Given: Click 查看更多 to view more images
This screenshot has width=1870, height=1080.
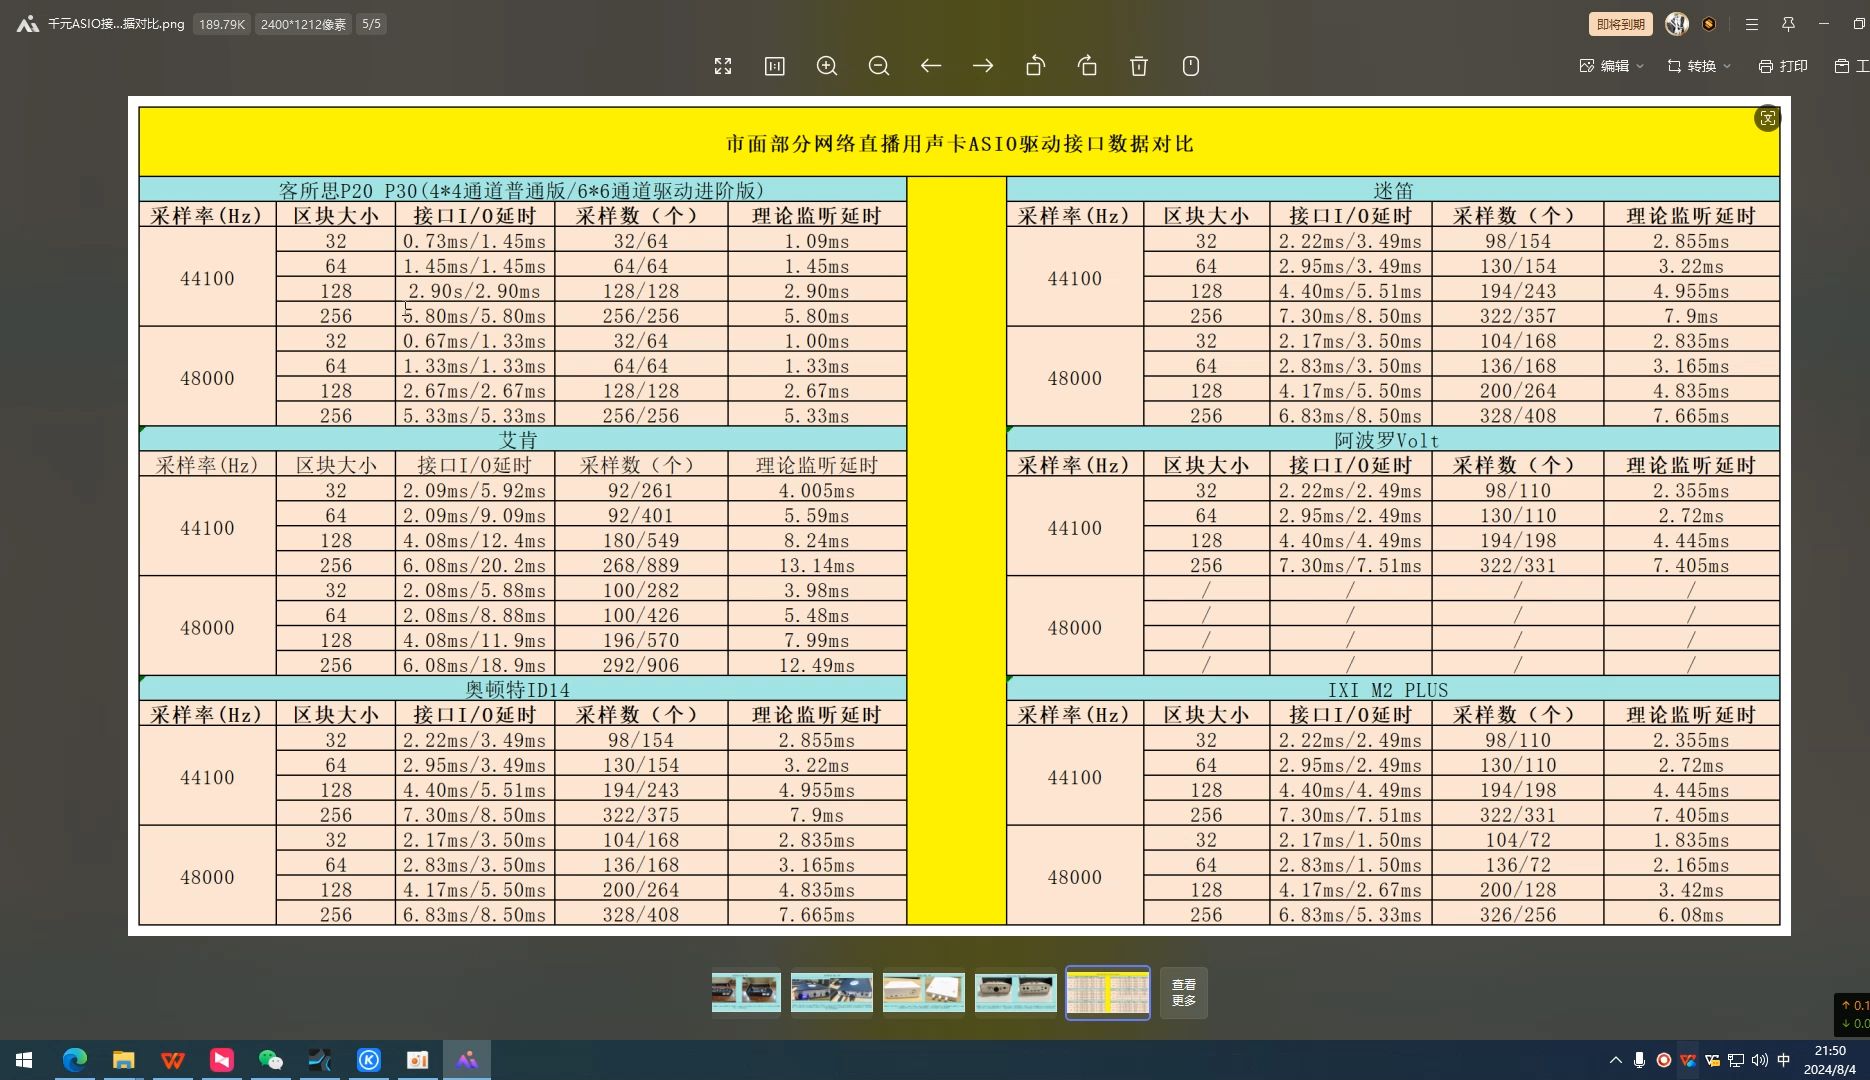Looking at the screenshot, I should (1184, 993).
